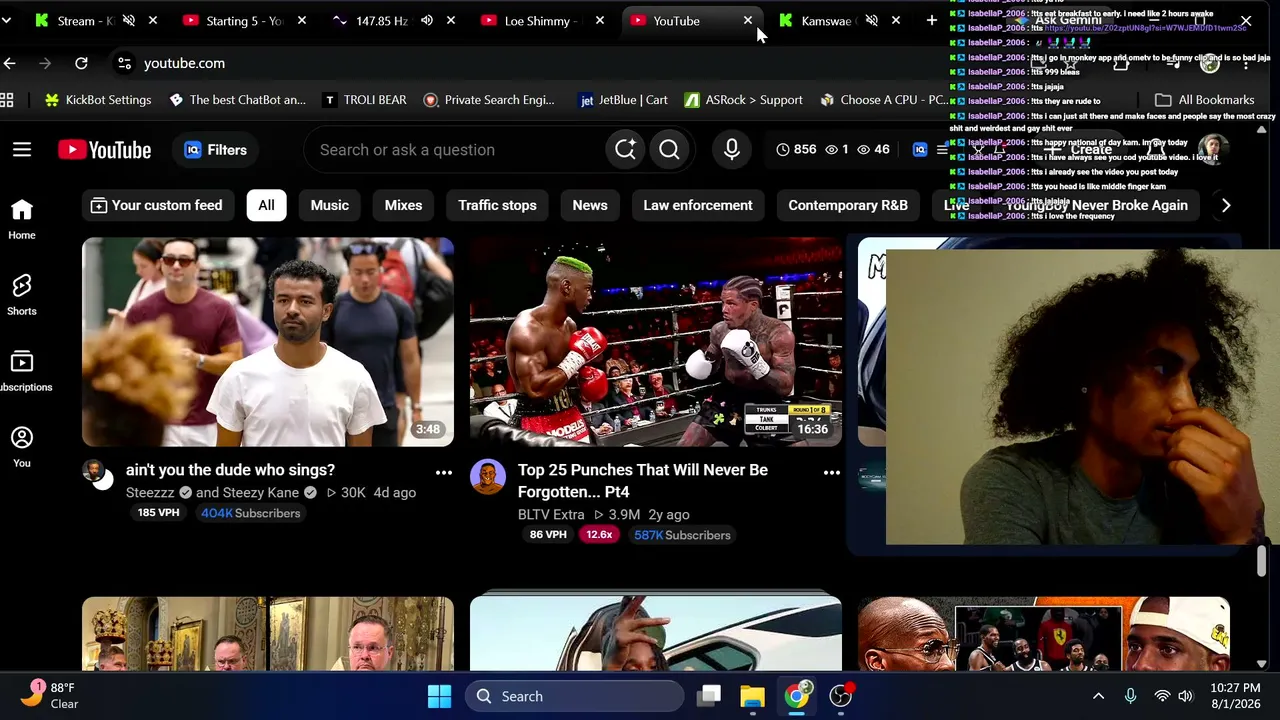Select the Traffic stops chip
The width and height of the screenshot is (1280, 720).
497,205
